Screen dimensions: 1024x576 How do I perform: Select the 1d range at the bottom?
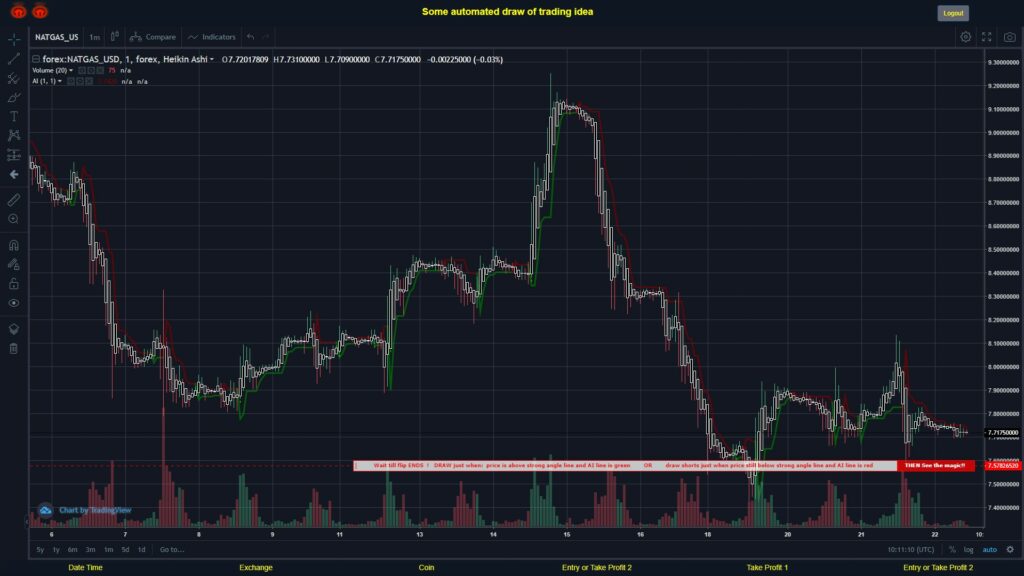(x=140, y=549)
